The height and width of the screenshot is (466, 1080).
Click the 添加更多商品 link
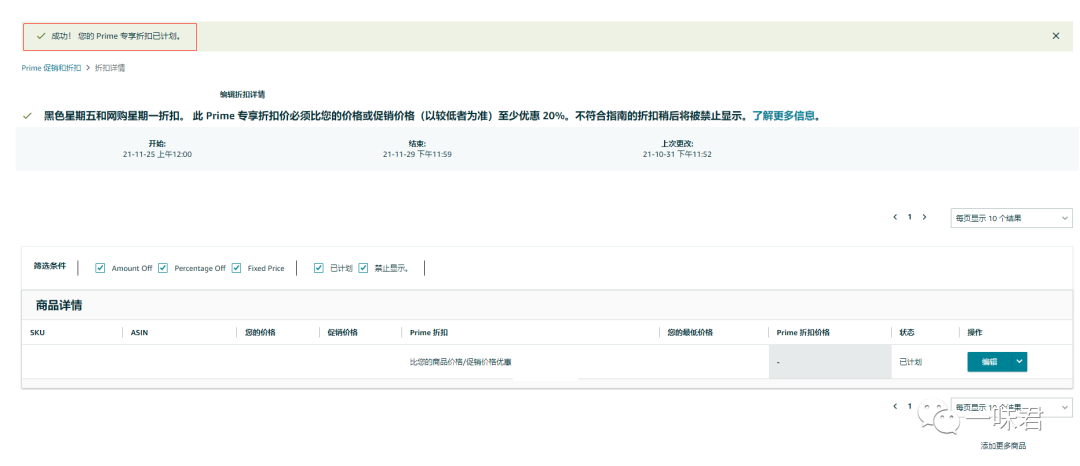(1003, 446)
